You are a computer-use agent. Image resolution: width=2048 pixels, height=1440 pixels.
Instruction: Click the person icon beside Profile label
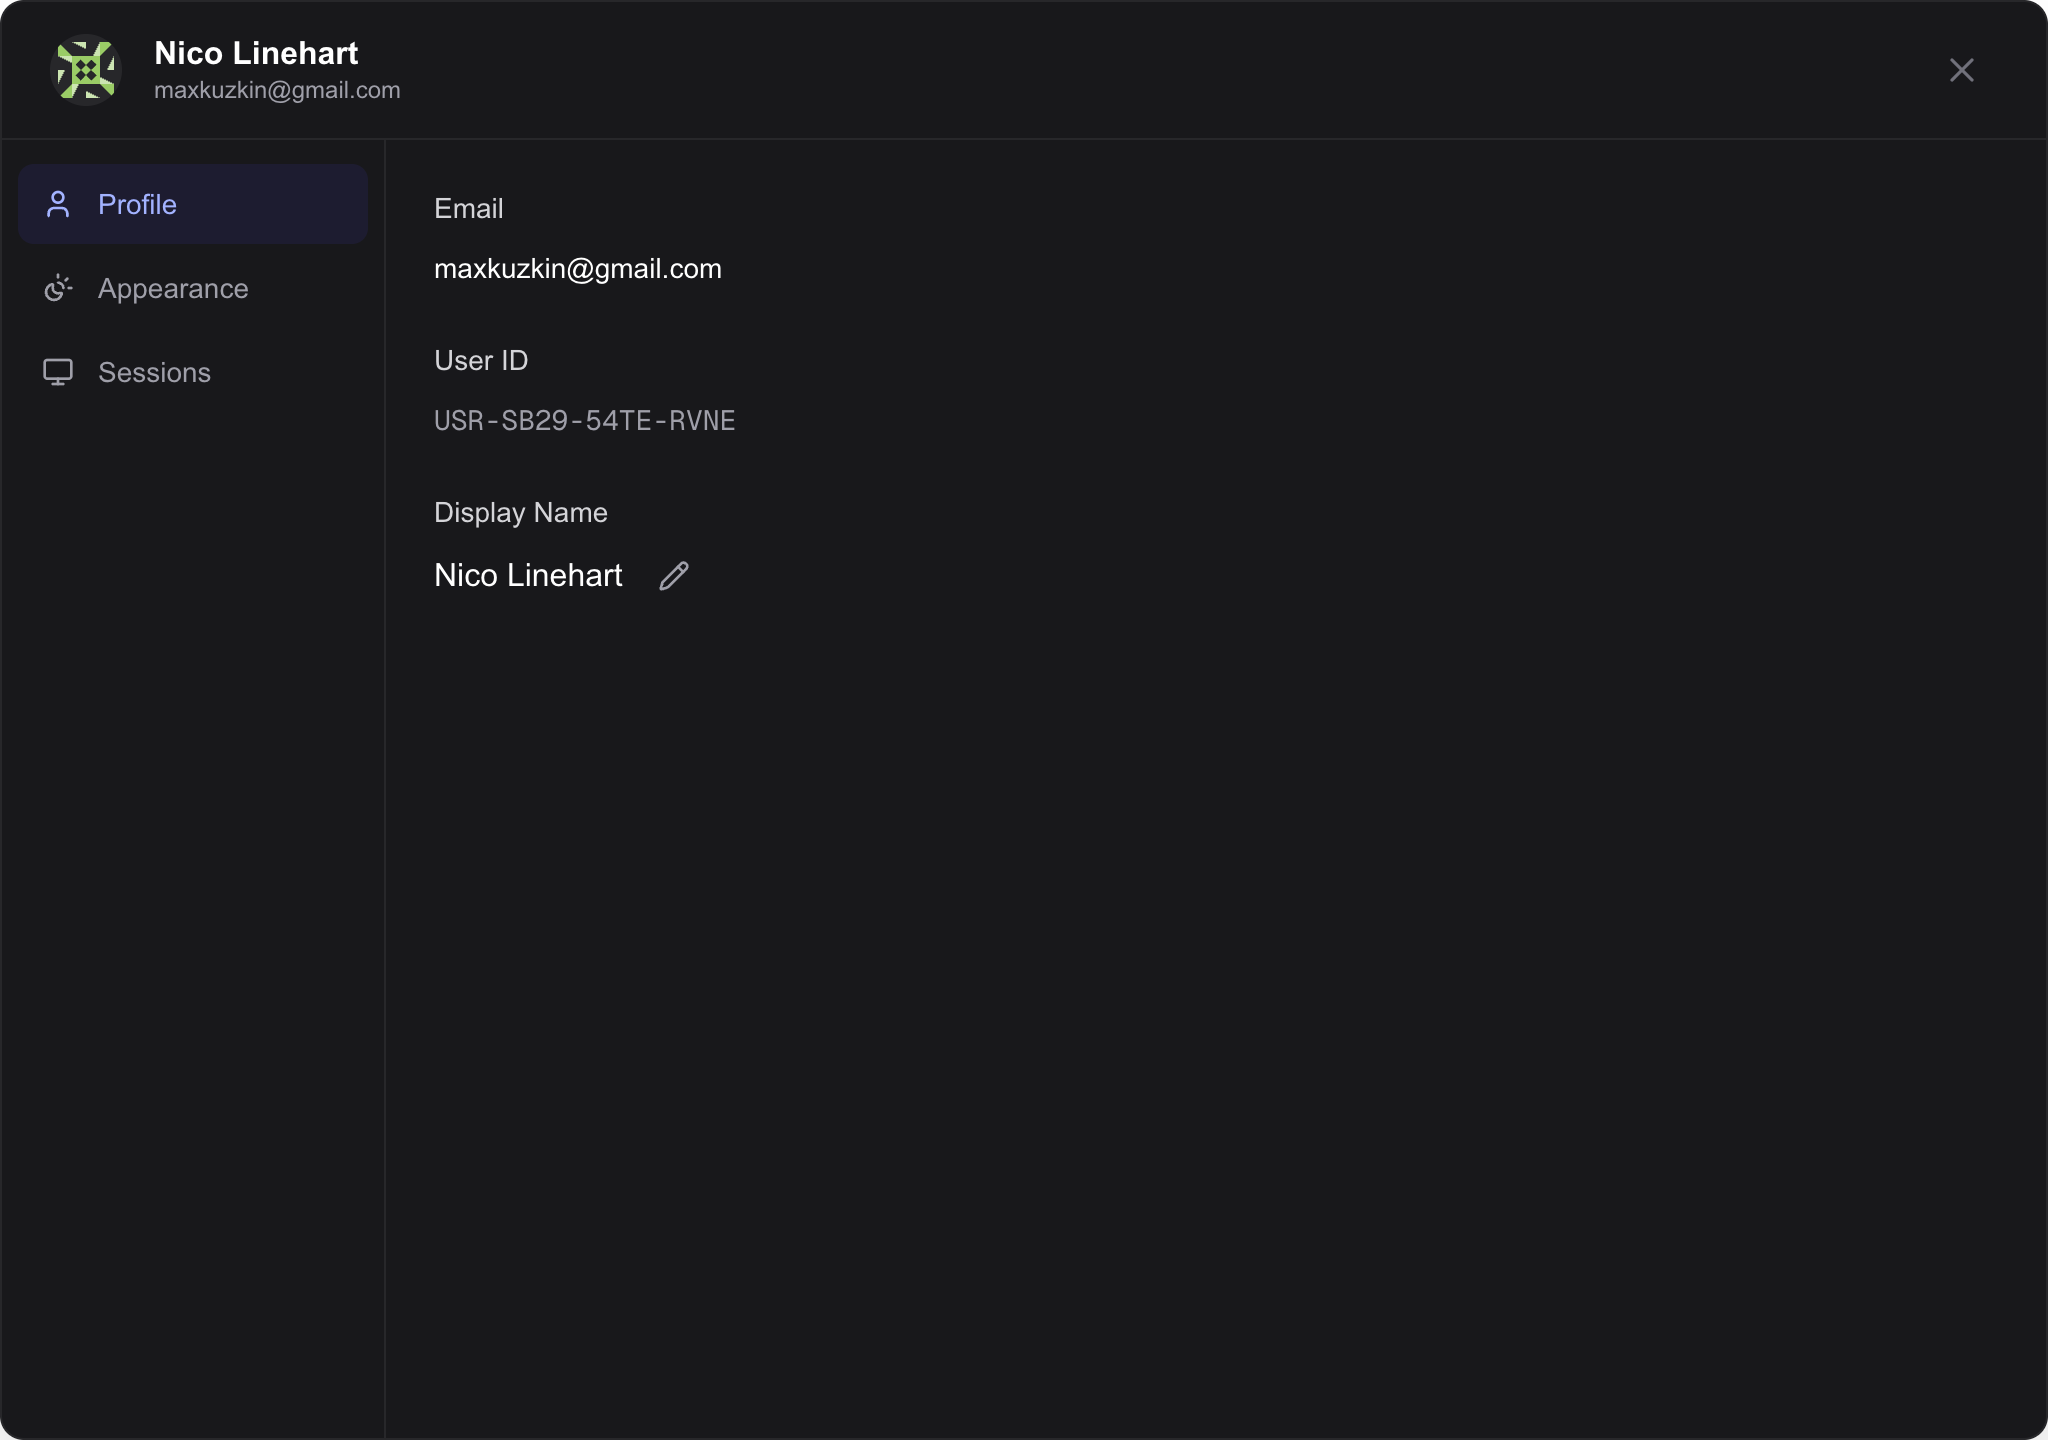(x=58, y=203)
